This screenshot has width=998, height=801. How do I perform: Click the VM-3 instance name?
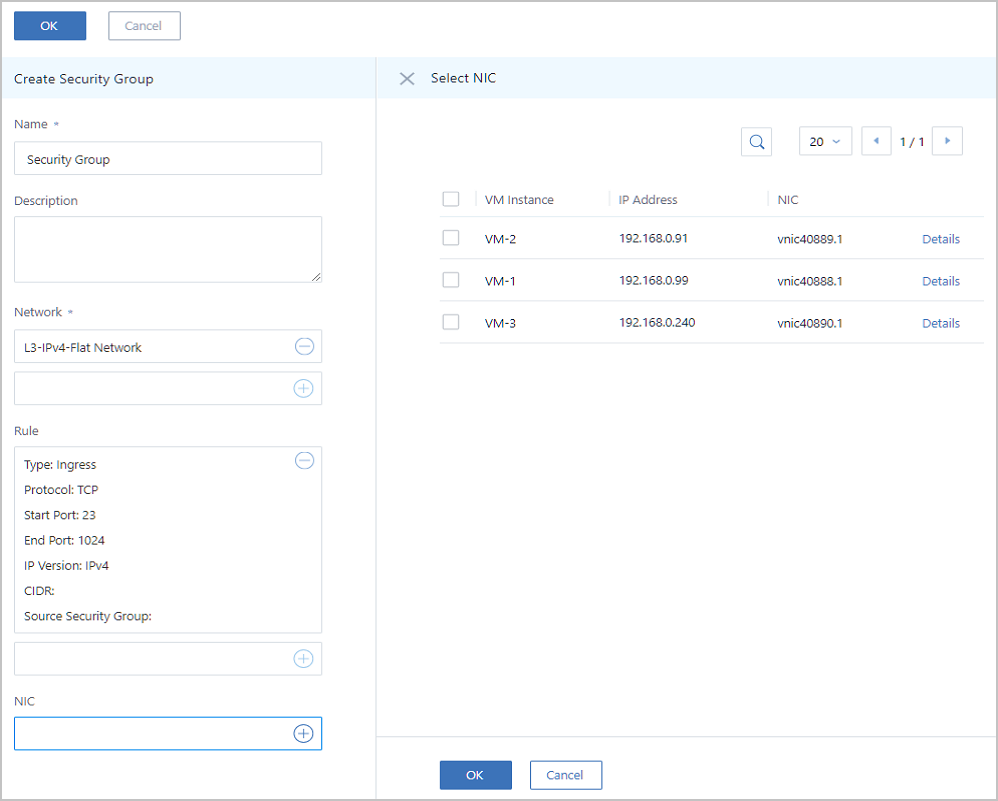500,323
